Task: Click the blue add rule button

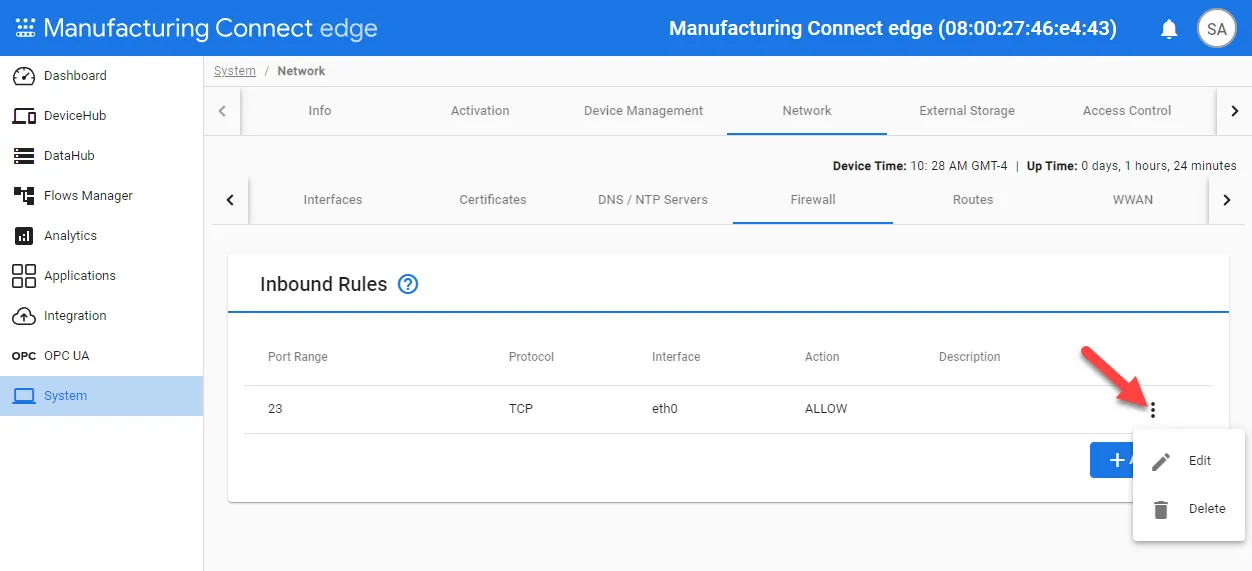Action: tap(1111, 460)
